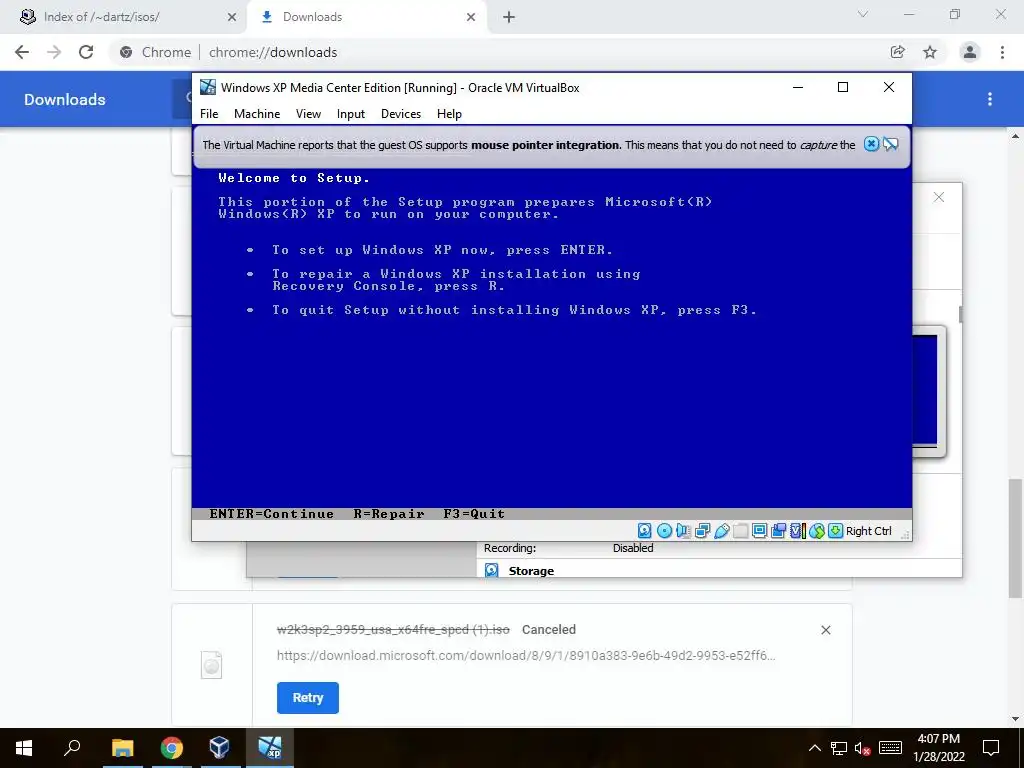The image size is (1024, 768).
Task: Share this page from Chrome toolbar
Action: [x=898, y=52]
